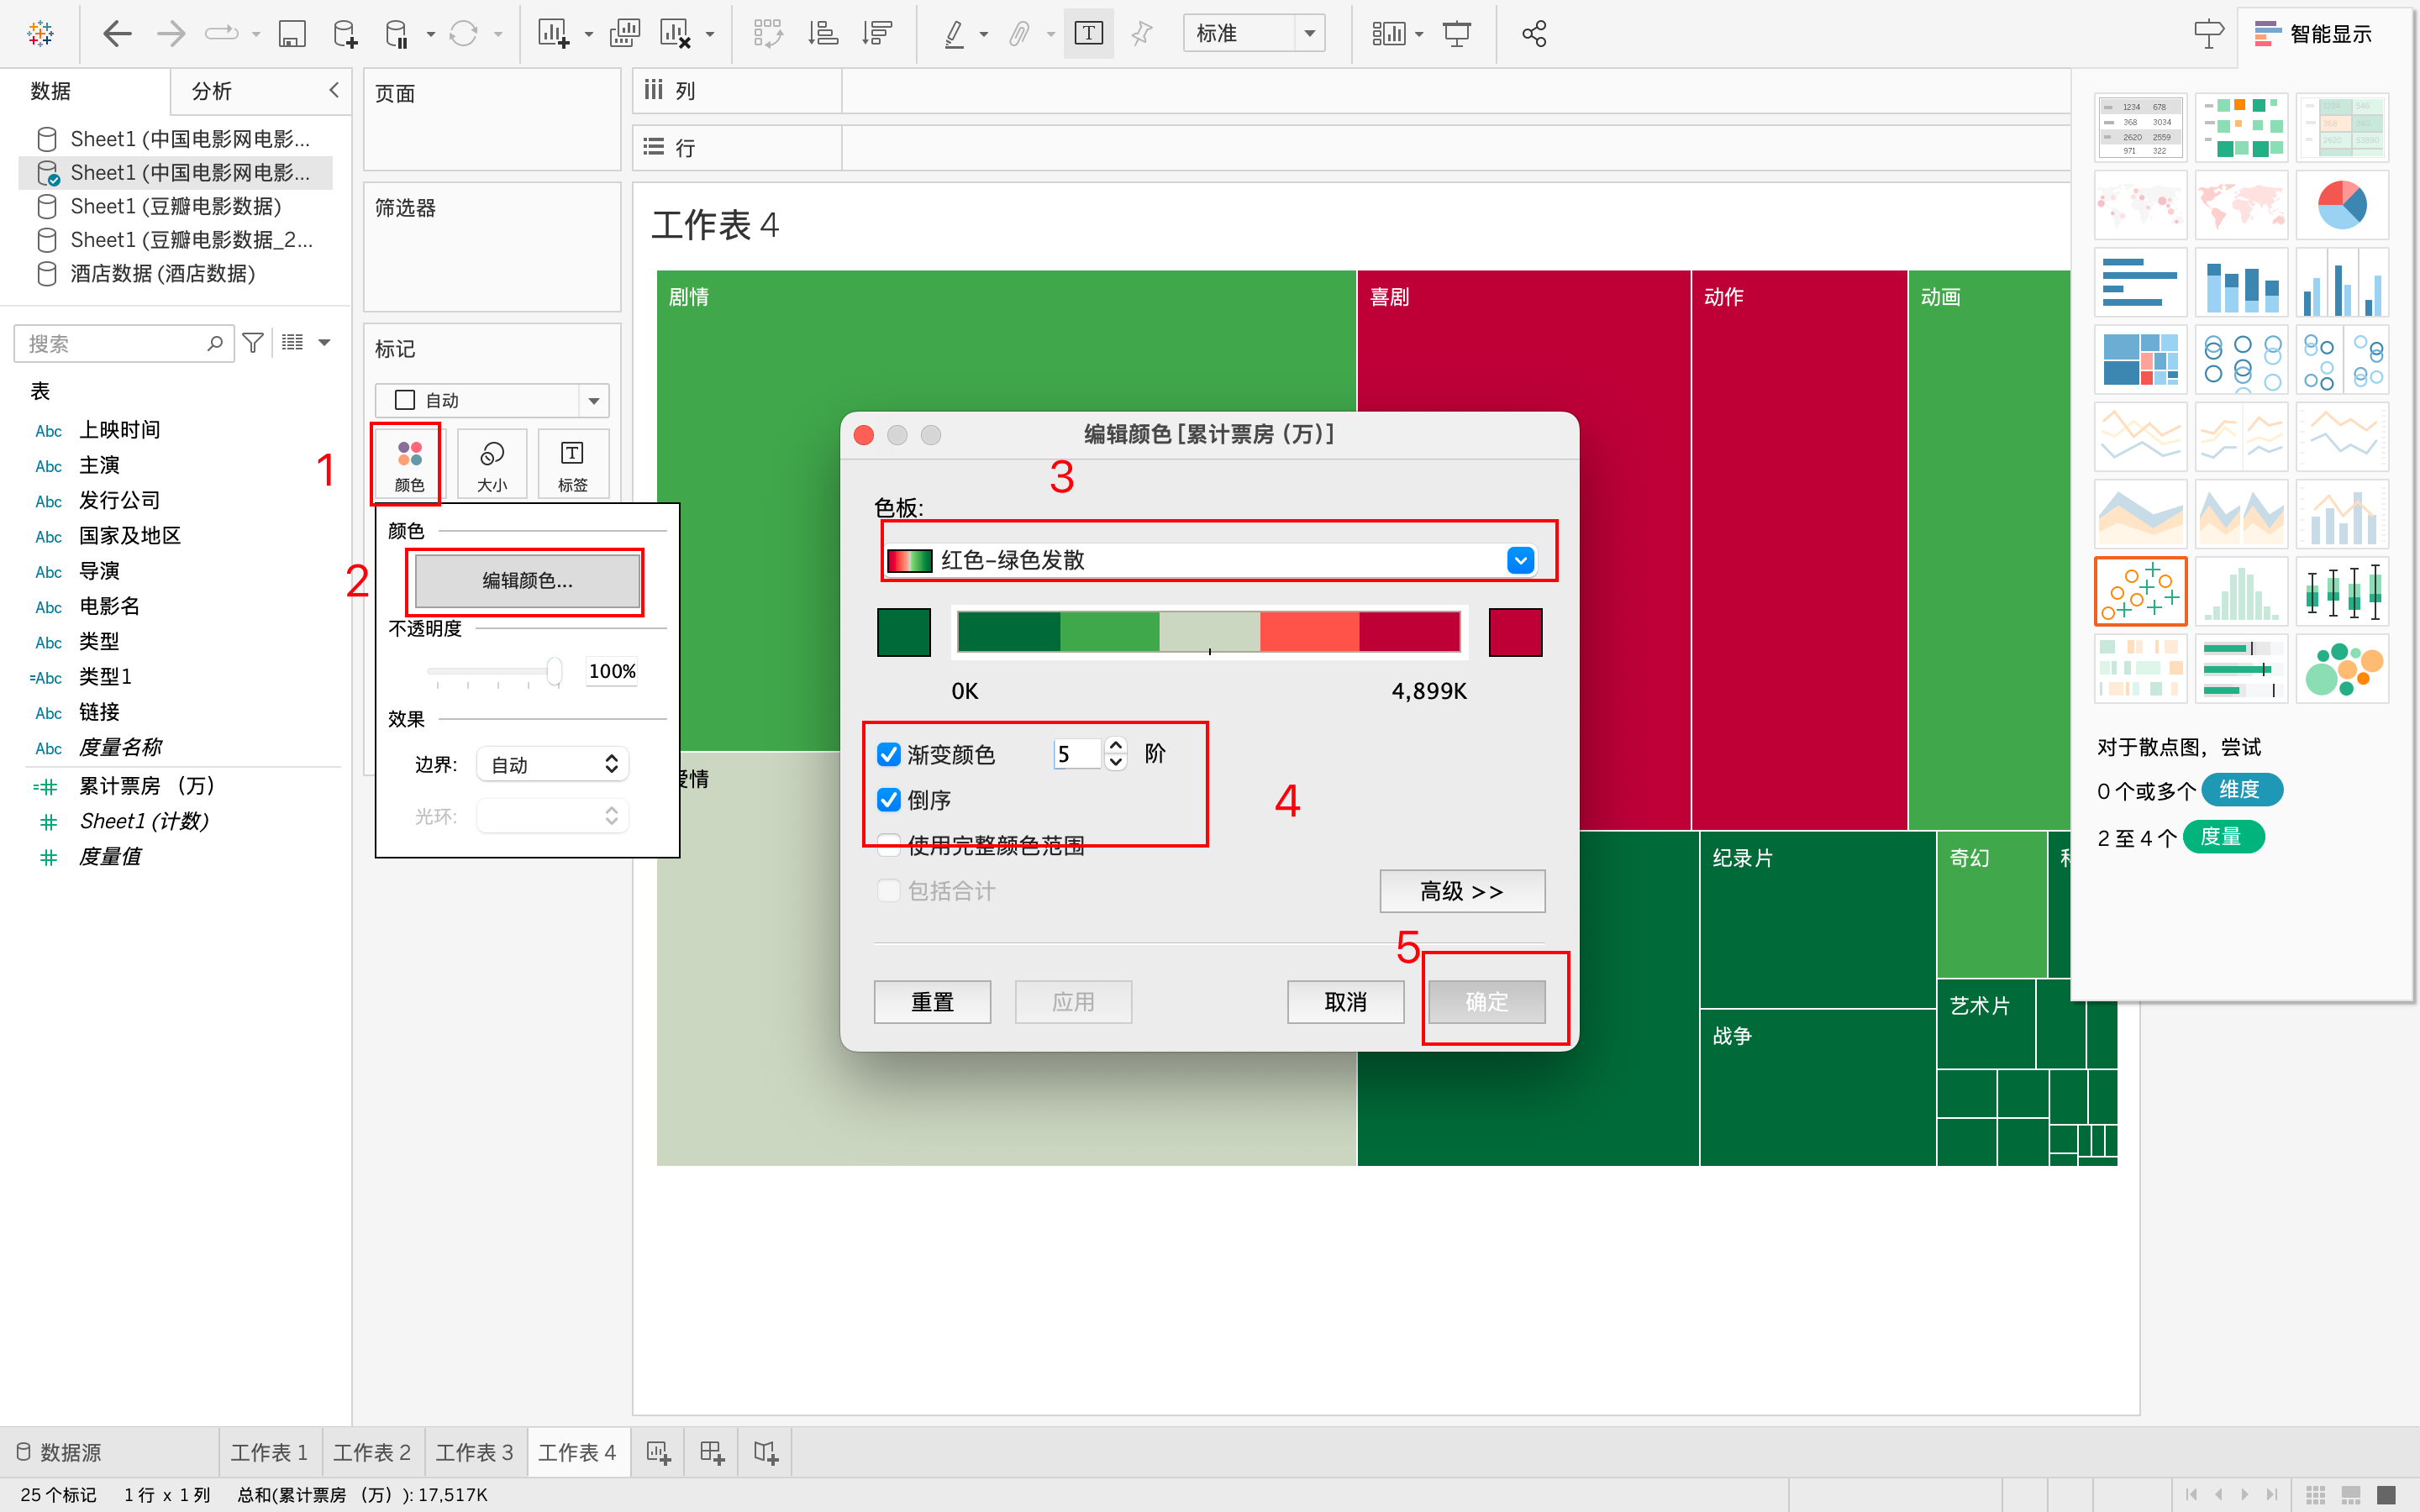Click the dark red end color swatch
Image resolution: width=2420 pixels, height=1512 pixels.
(x=1515, y=632)
